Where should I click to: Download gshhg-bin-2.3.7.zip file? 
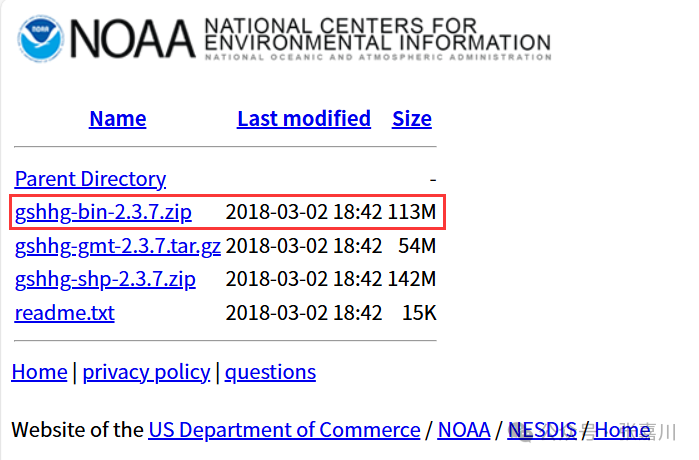click(103, 212)
